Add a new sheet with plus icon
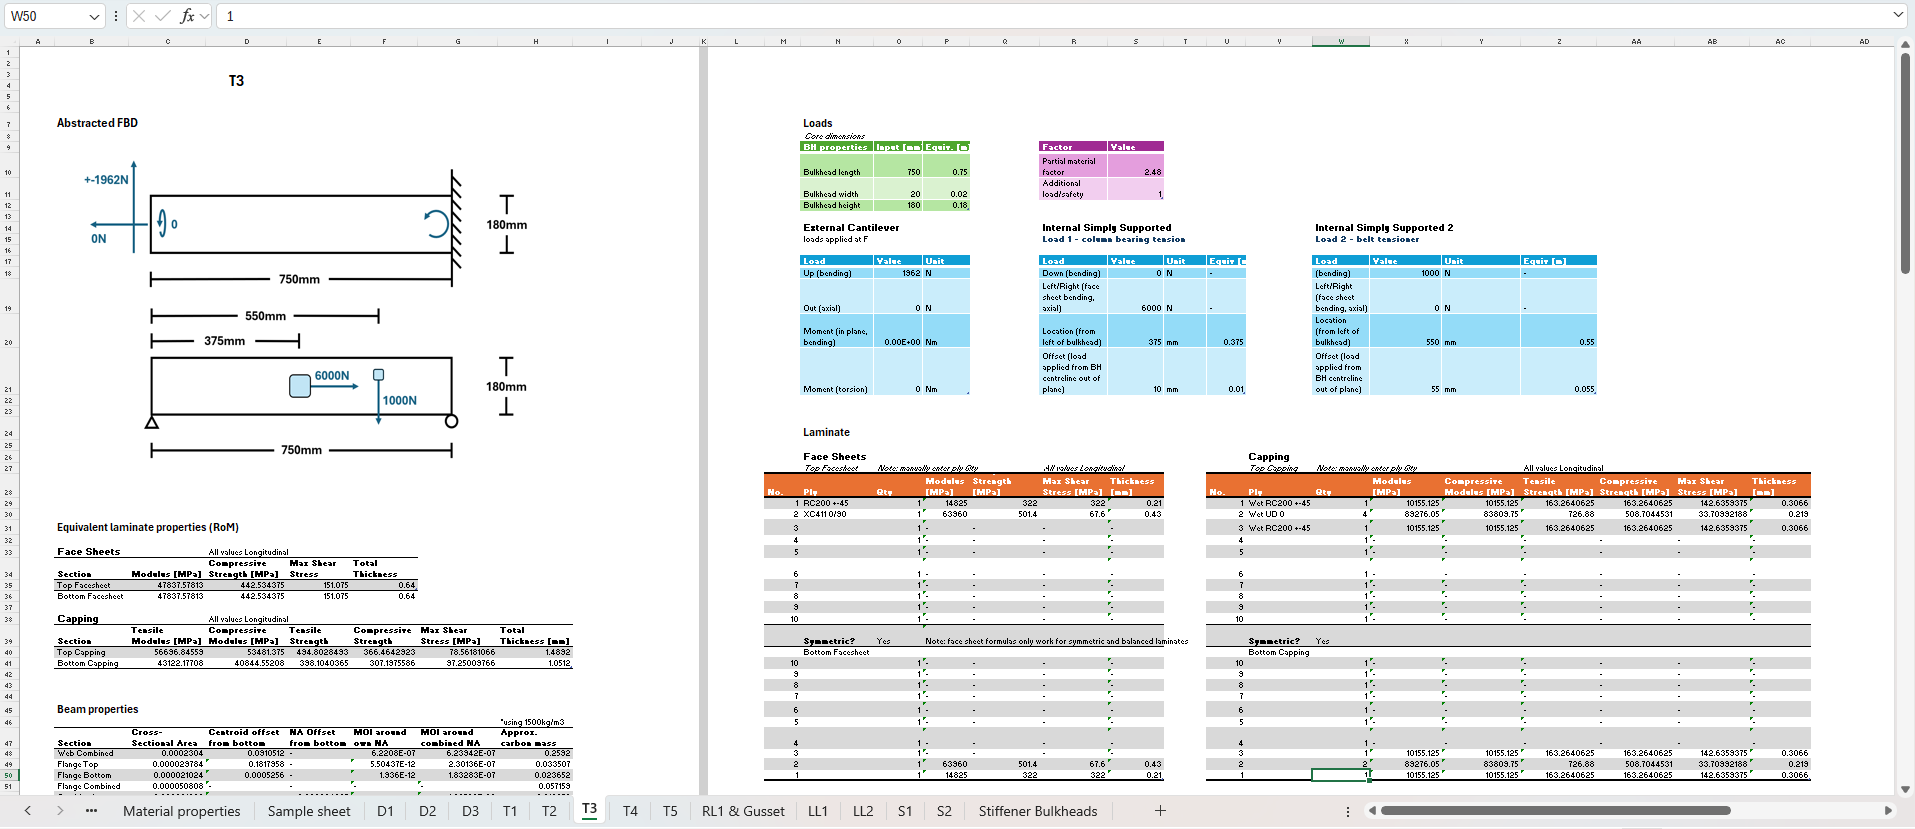Viewport: 1915px width, 829px height. [x=1160, y=811]
